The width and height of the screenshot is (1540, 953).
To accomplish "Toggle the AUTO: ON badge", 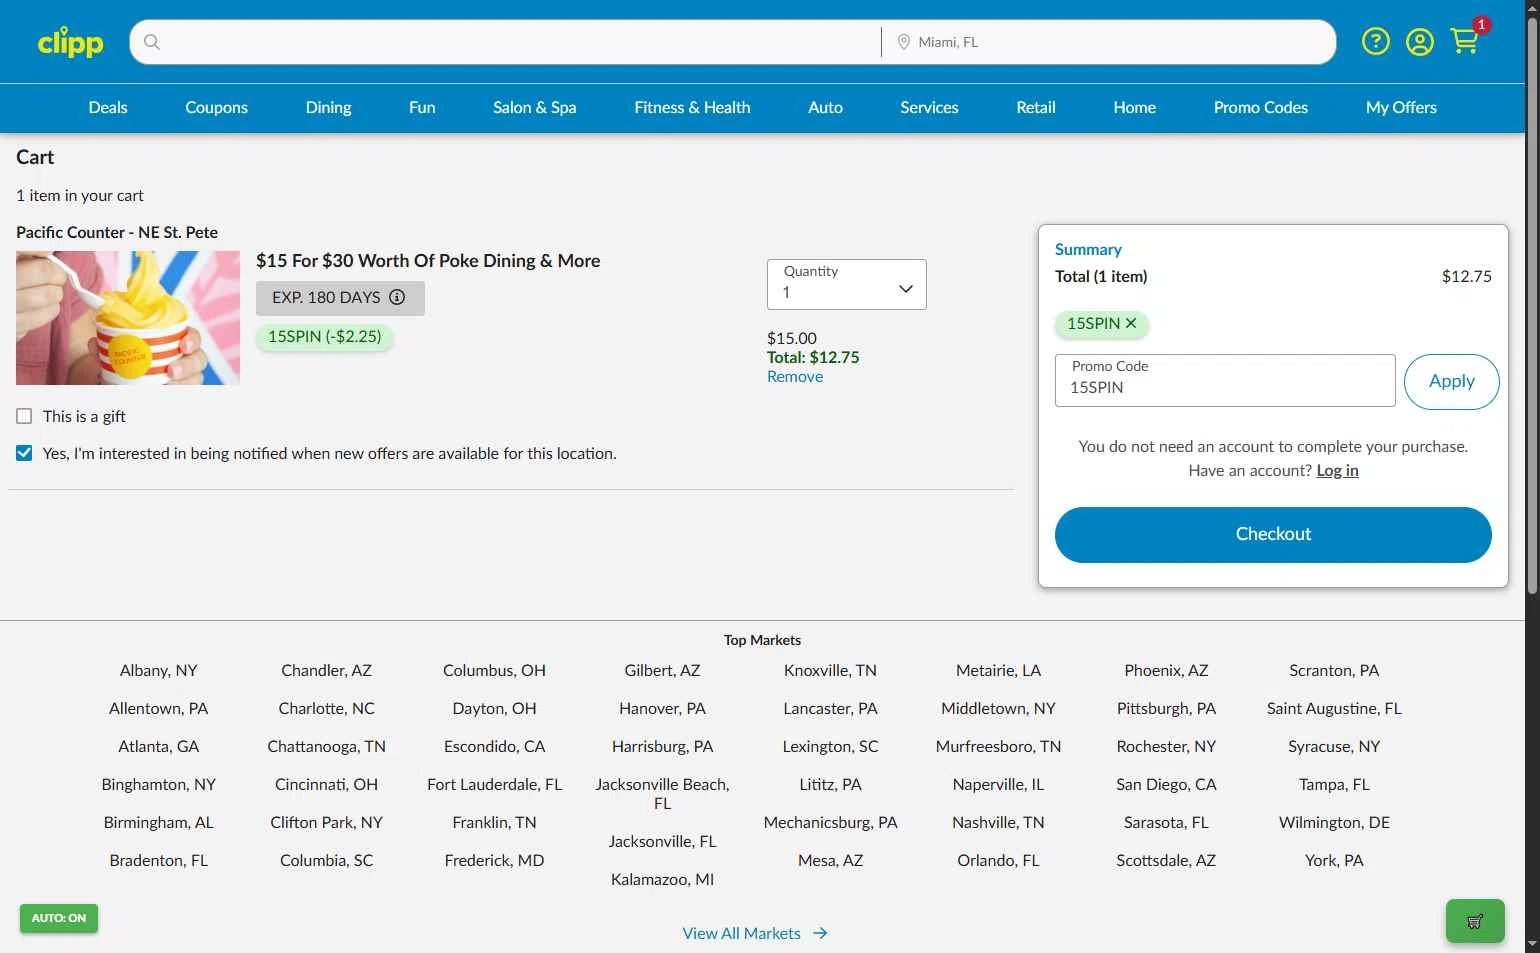I will tap(59, 918).
